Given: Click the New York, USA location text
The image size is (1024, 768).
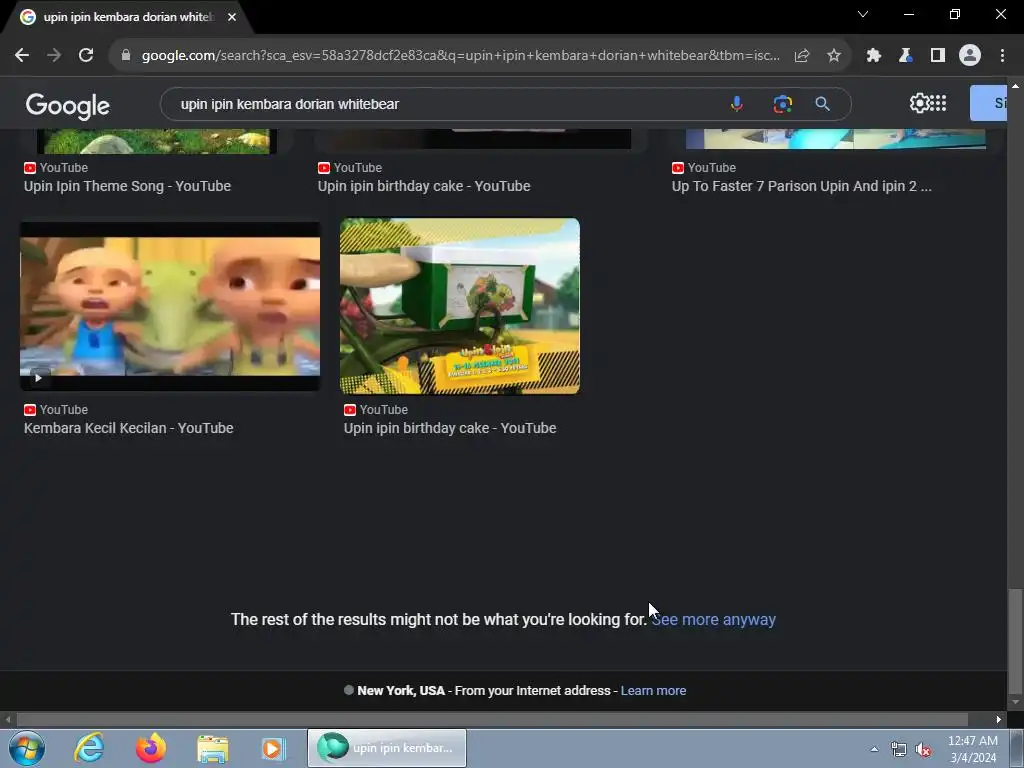Looking at the screenshot, I should pos(401,691).
